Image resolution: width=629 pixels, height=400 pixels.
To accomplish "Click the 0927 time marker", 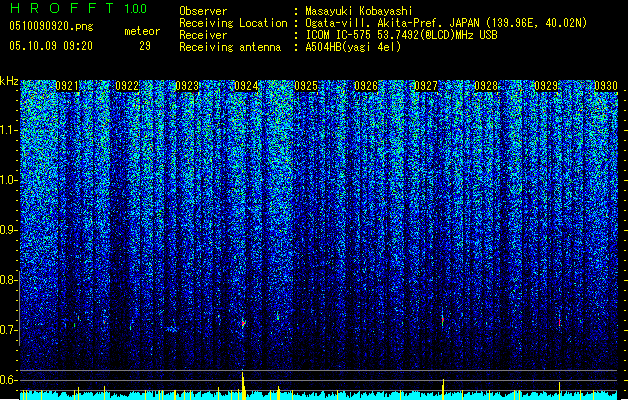I will 426,86.
